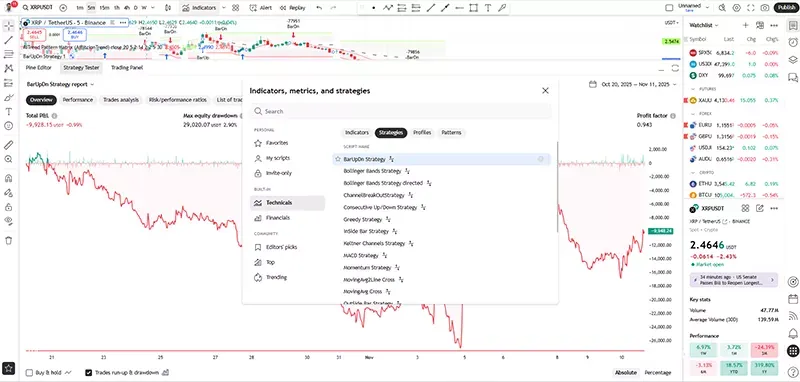
Task: Open the measure ruler tool
Action: point(8,145)
